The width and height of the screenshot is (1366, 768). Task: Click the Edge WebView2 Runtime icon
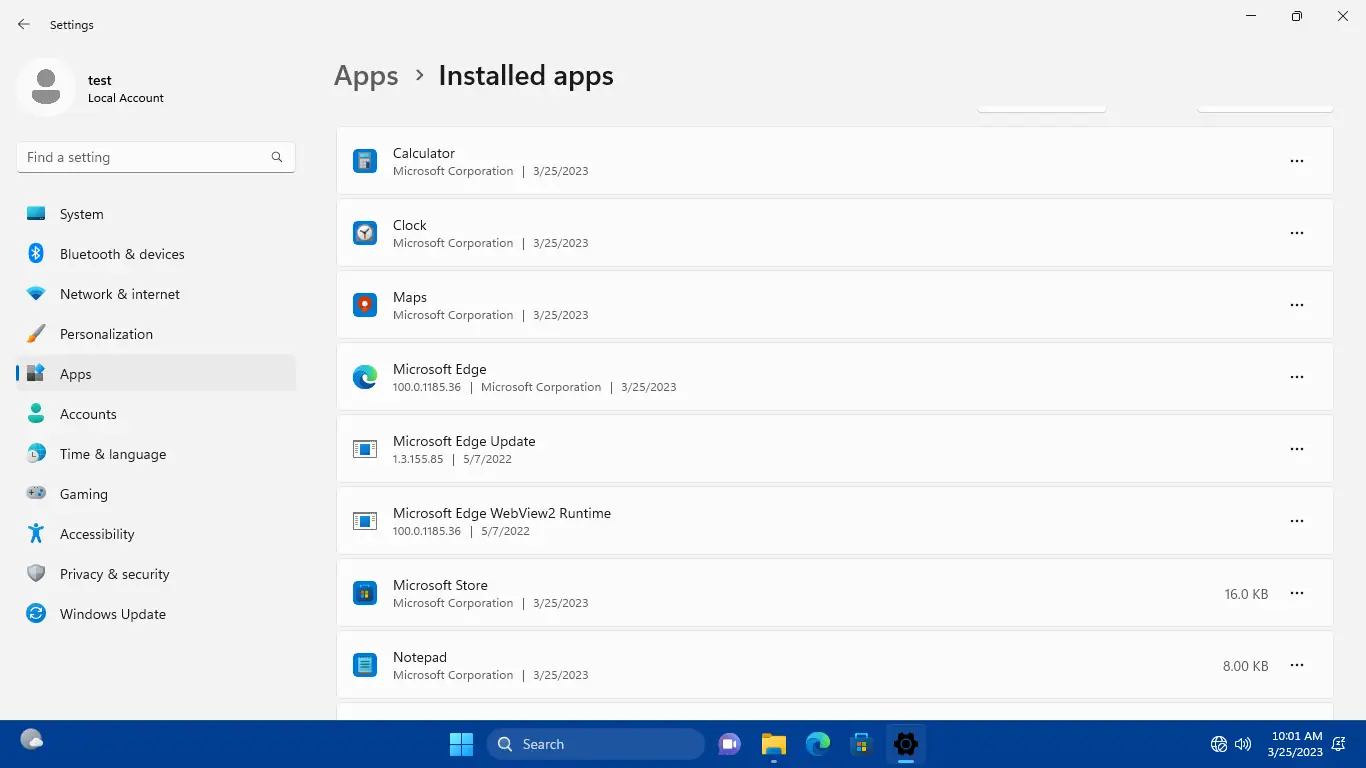click(365, 521)
